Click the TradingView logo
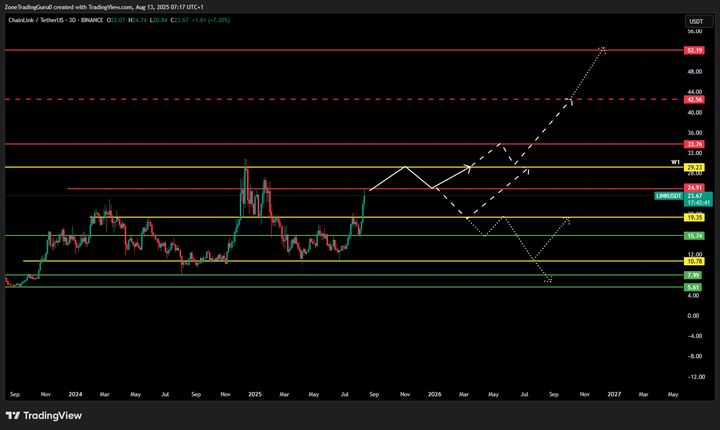The width and height of the screenshot is (720, 430). (43, 416)
